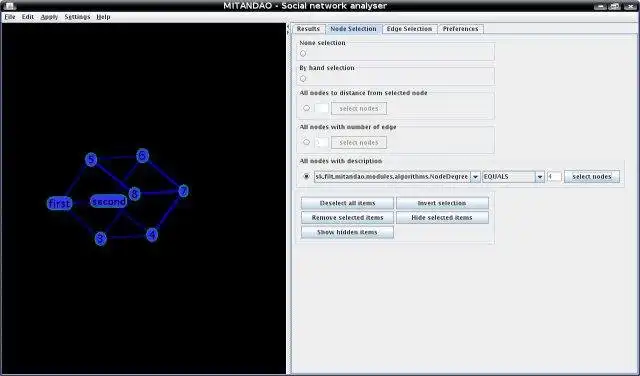This screenshot has width=640, height=376.
Task: Open the Edit menu
Action: pyautogui.click(x=28, y=17)
